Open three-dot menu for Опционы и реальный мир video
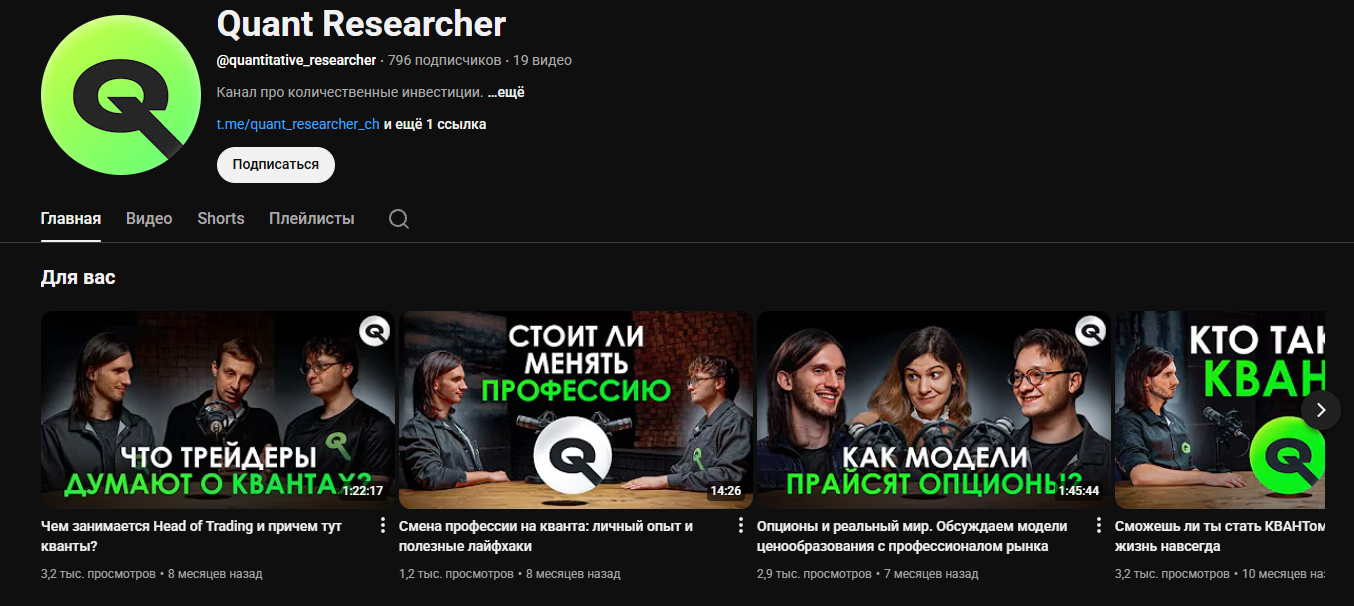The image size is (1354, 606). (1099, 526)
